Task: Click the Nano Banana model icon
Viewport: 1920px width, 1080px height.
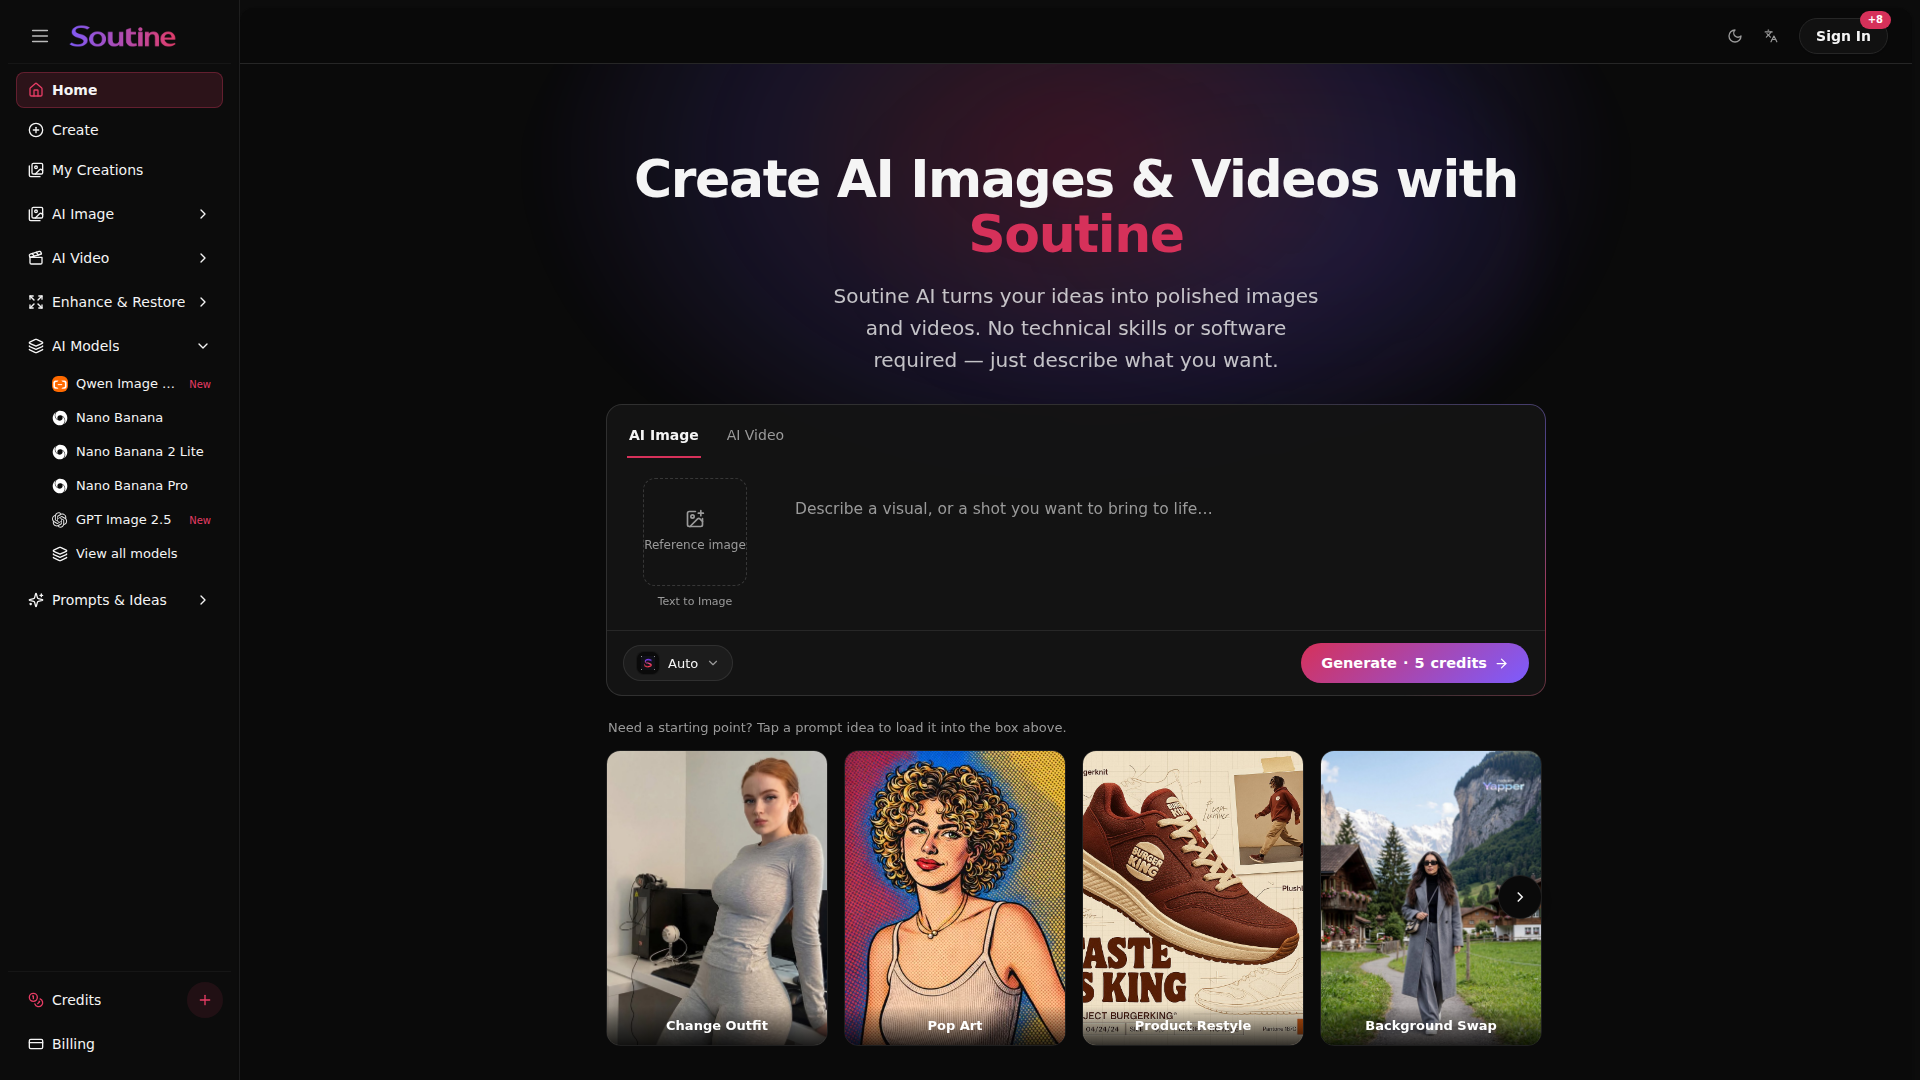Action: (x=60, y=418)
